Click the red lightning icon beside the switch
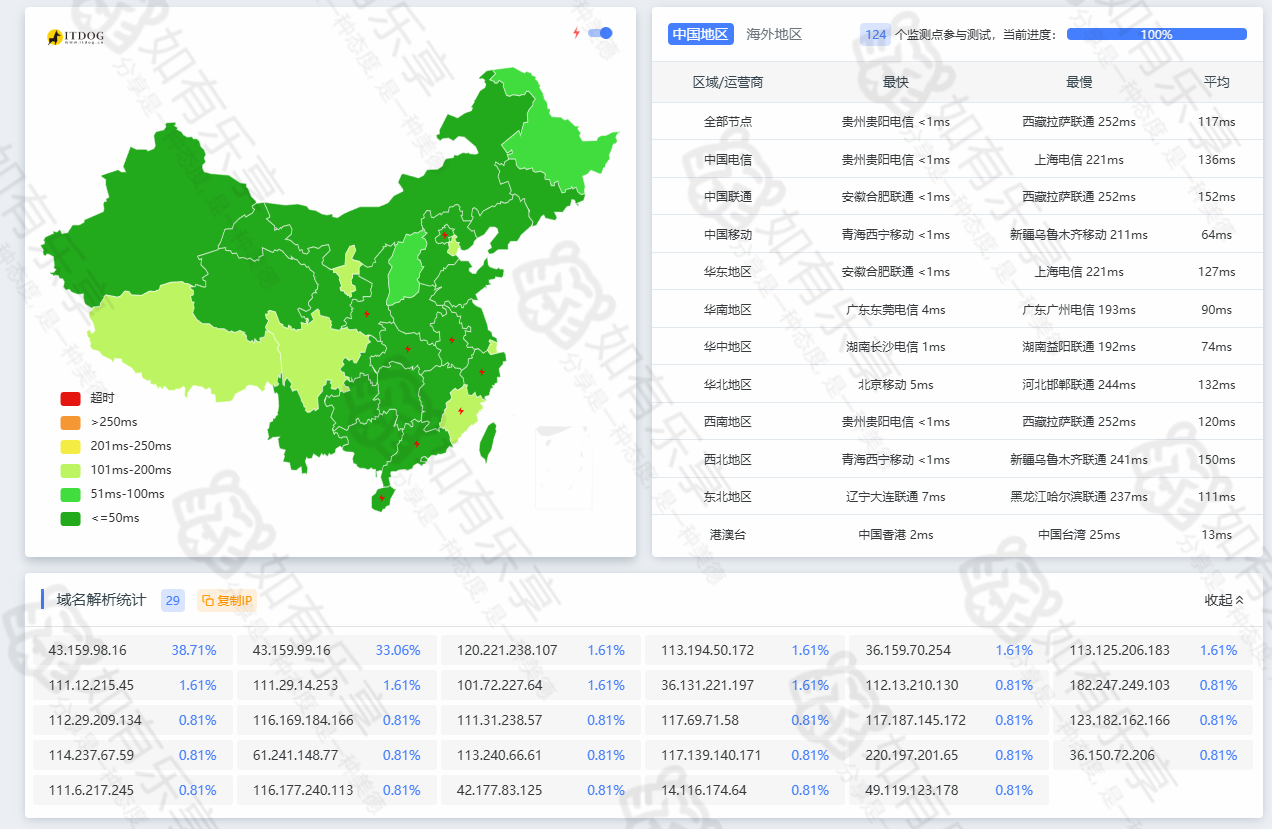This screenshot has width=1272, height=829. click(x=576, y=33)
